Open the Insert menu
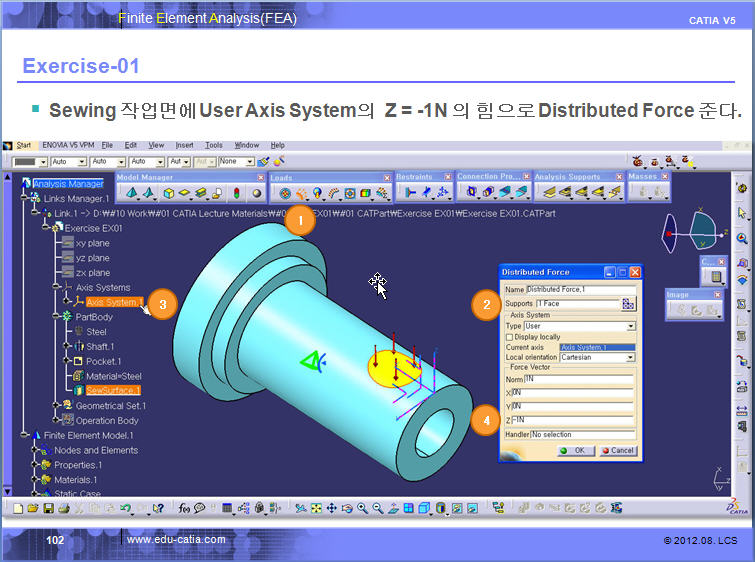Screen dimensions: 755x562 (x=184, y=145)
